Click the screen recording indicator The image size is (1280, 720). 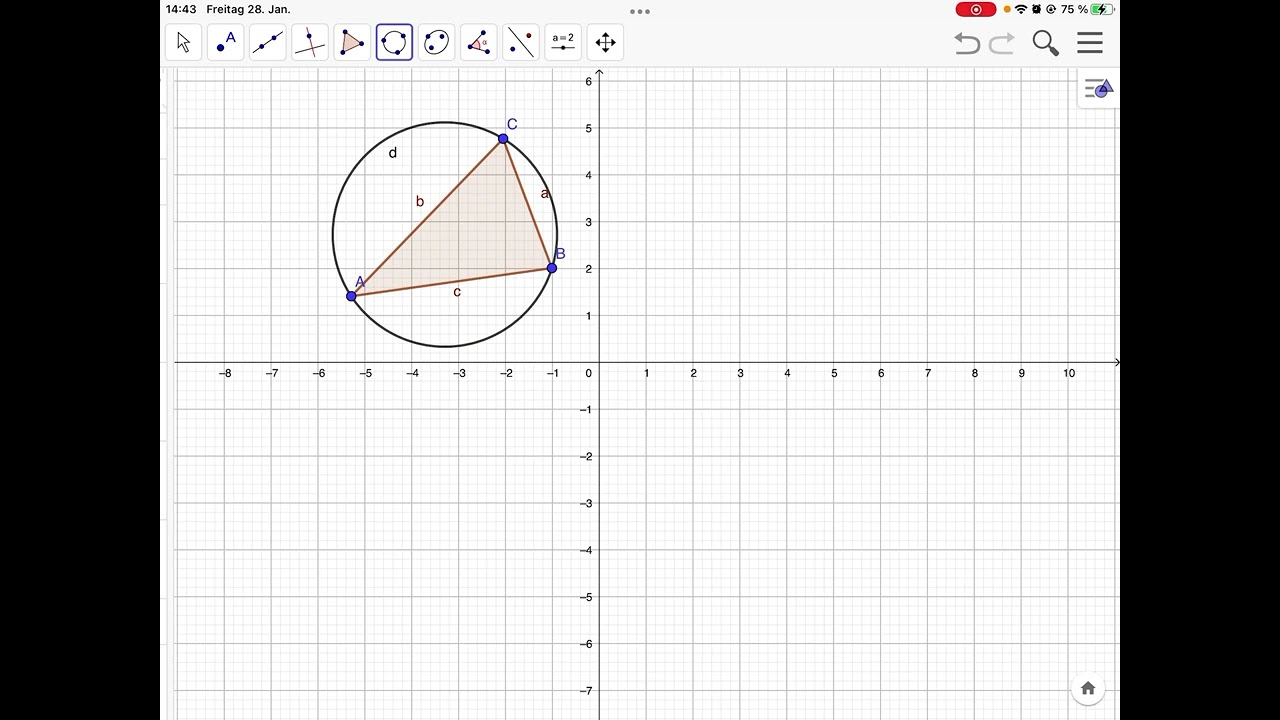(x=976, y=9)
